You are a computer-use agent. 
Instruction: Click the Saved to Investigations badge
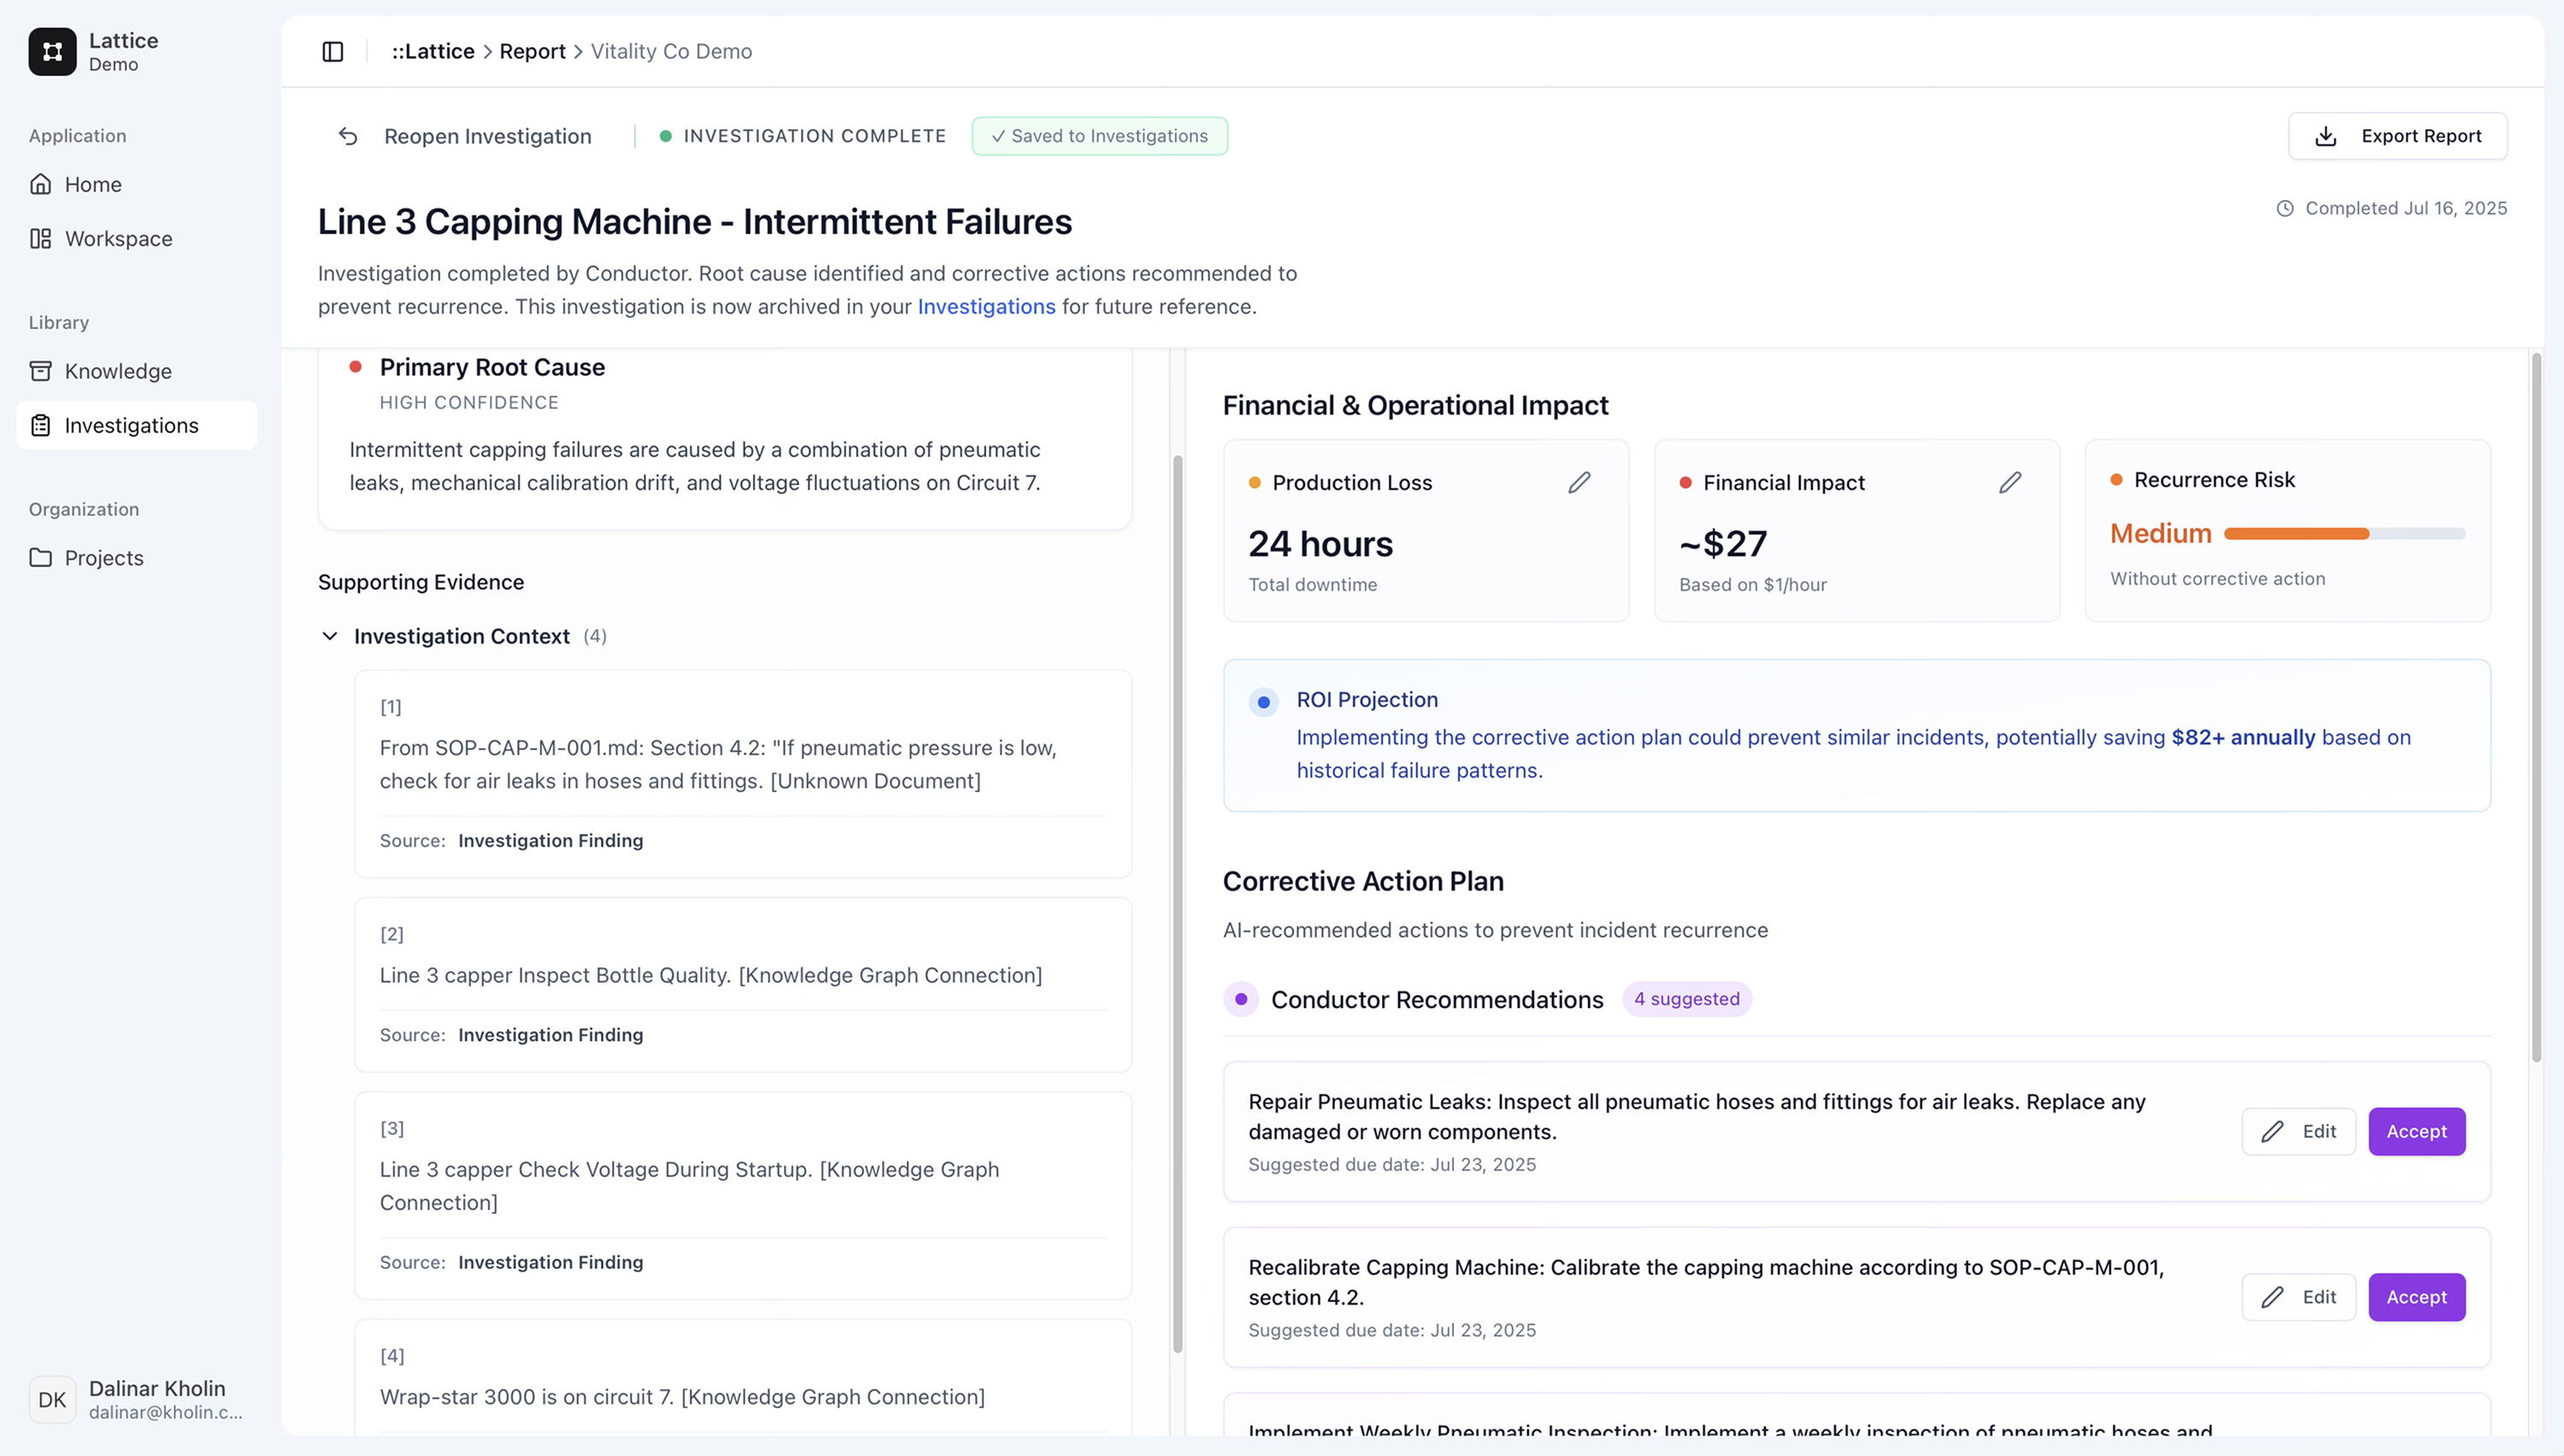tap(1099, 136)
